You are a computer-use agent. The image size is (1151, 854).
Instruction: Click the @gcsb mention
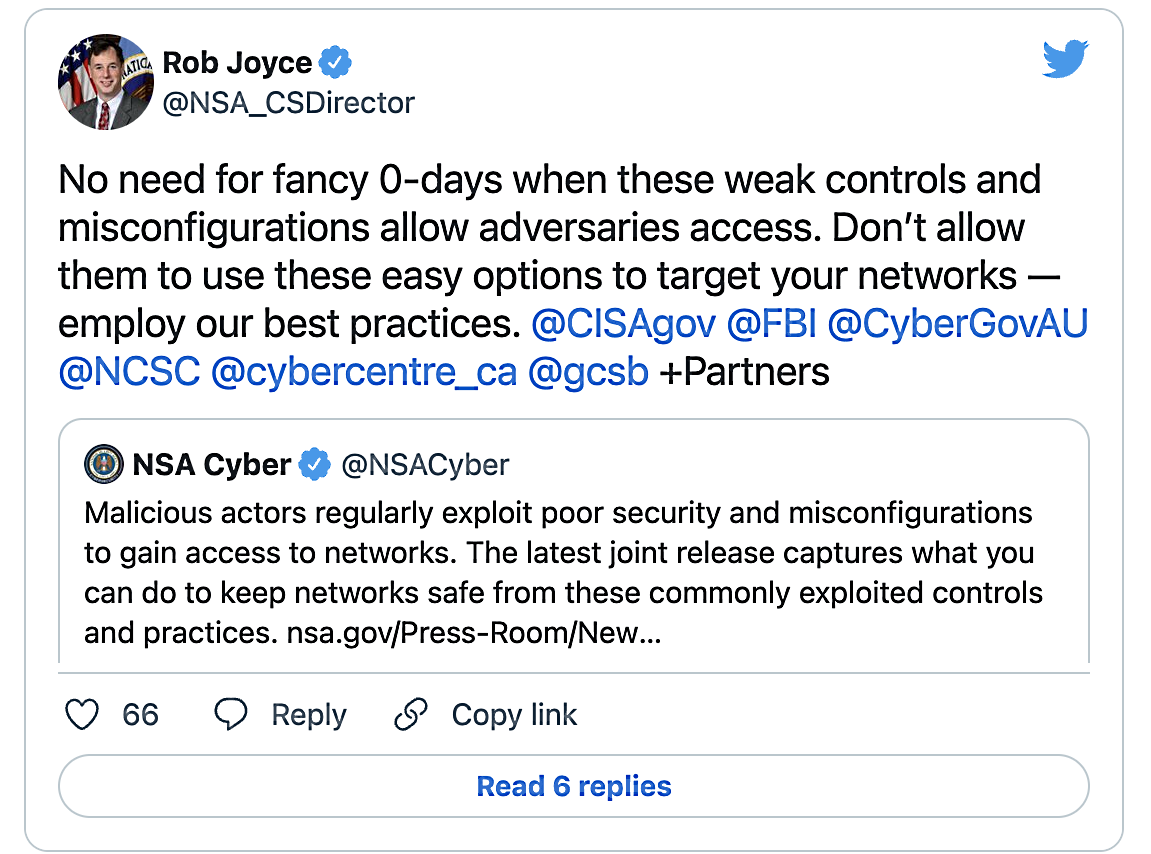point(590,371)
